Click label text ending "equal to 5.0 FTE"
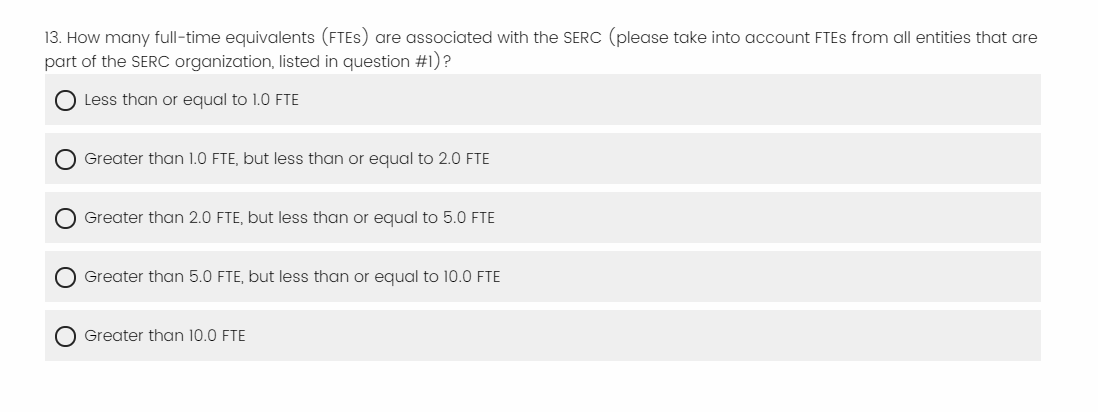 pos(289,218)
